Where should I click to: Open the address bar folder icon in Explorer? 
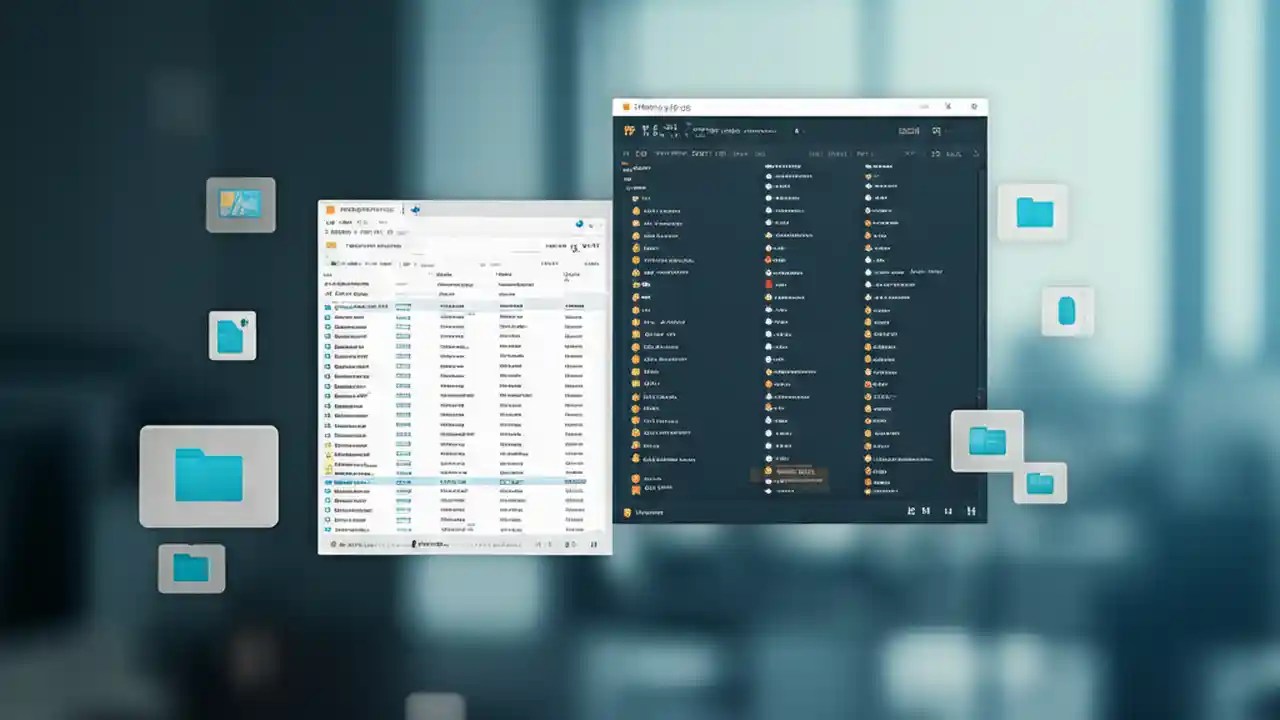click(331, 244)
